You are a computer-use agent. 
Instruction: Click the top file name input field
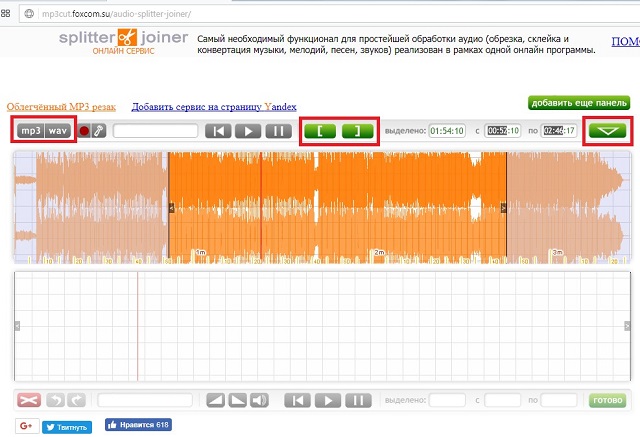154,130
